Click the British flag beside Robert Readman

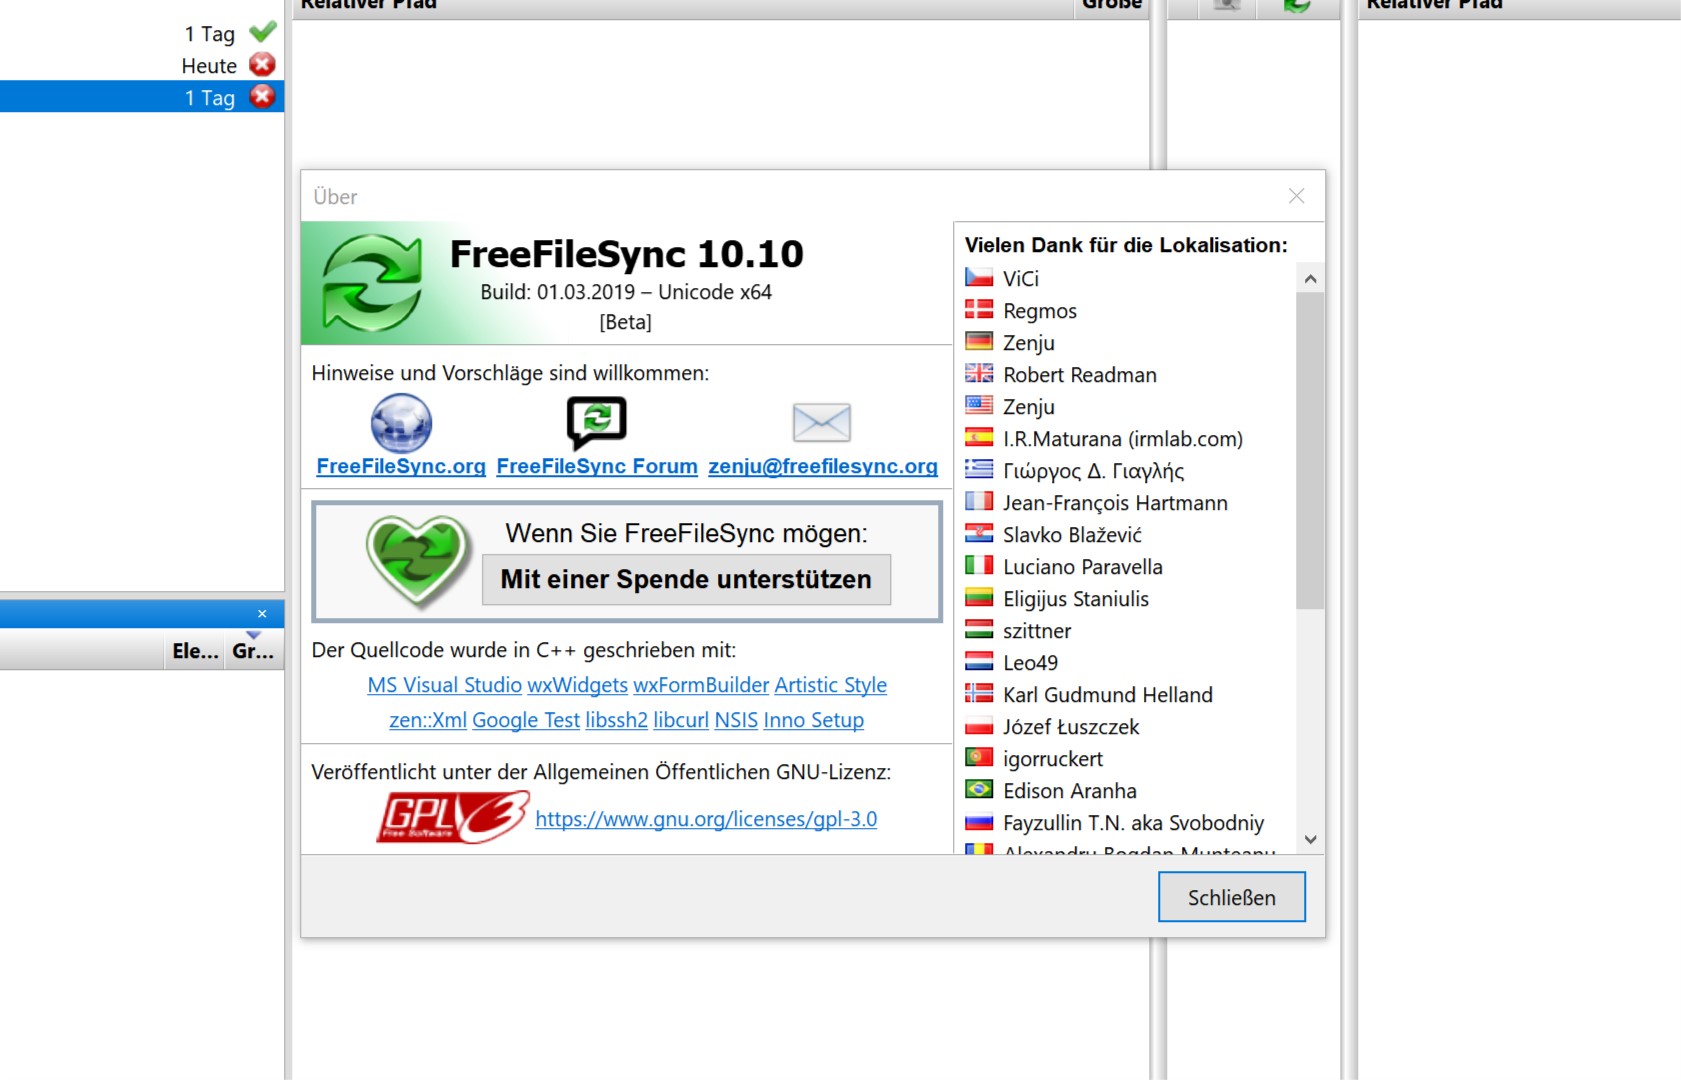coord(979,374)
